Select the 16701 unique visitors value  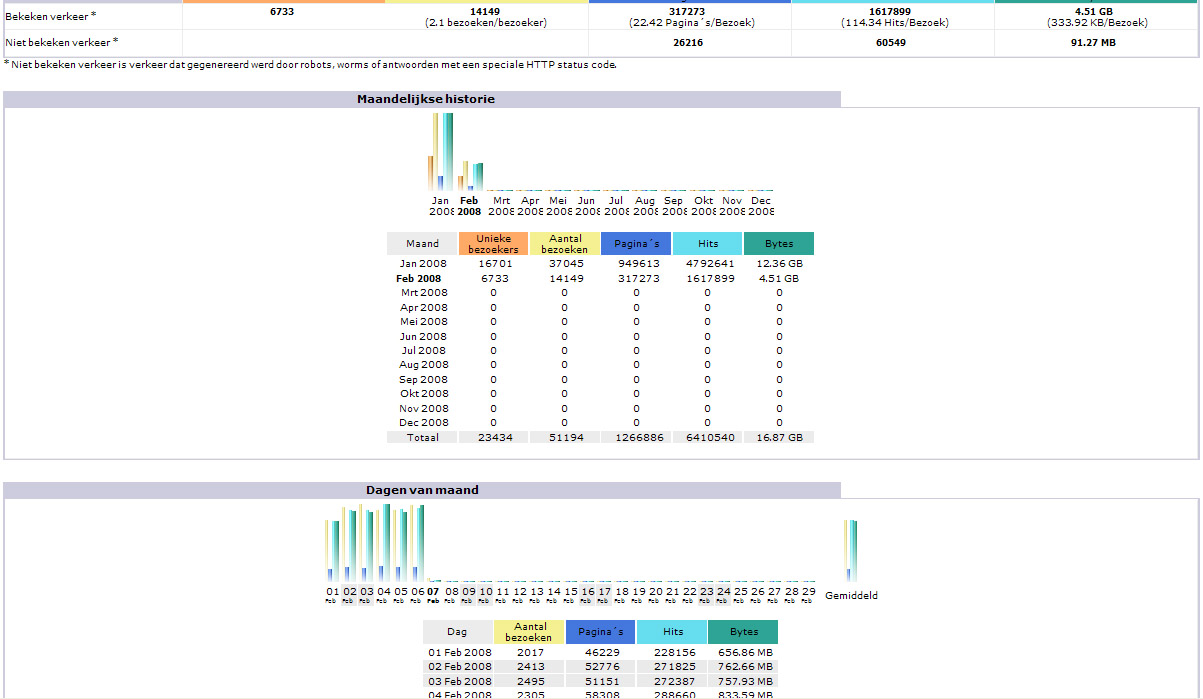pyautogui.click(x=494, y=264)
